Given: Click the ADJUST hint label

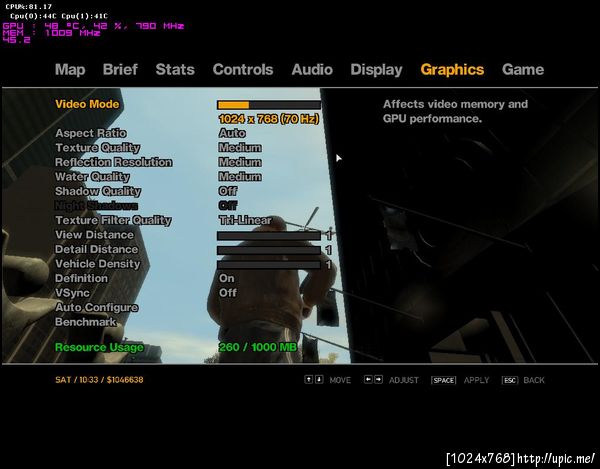Looking at the screenshot, I should tap(404, 380).
